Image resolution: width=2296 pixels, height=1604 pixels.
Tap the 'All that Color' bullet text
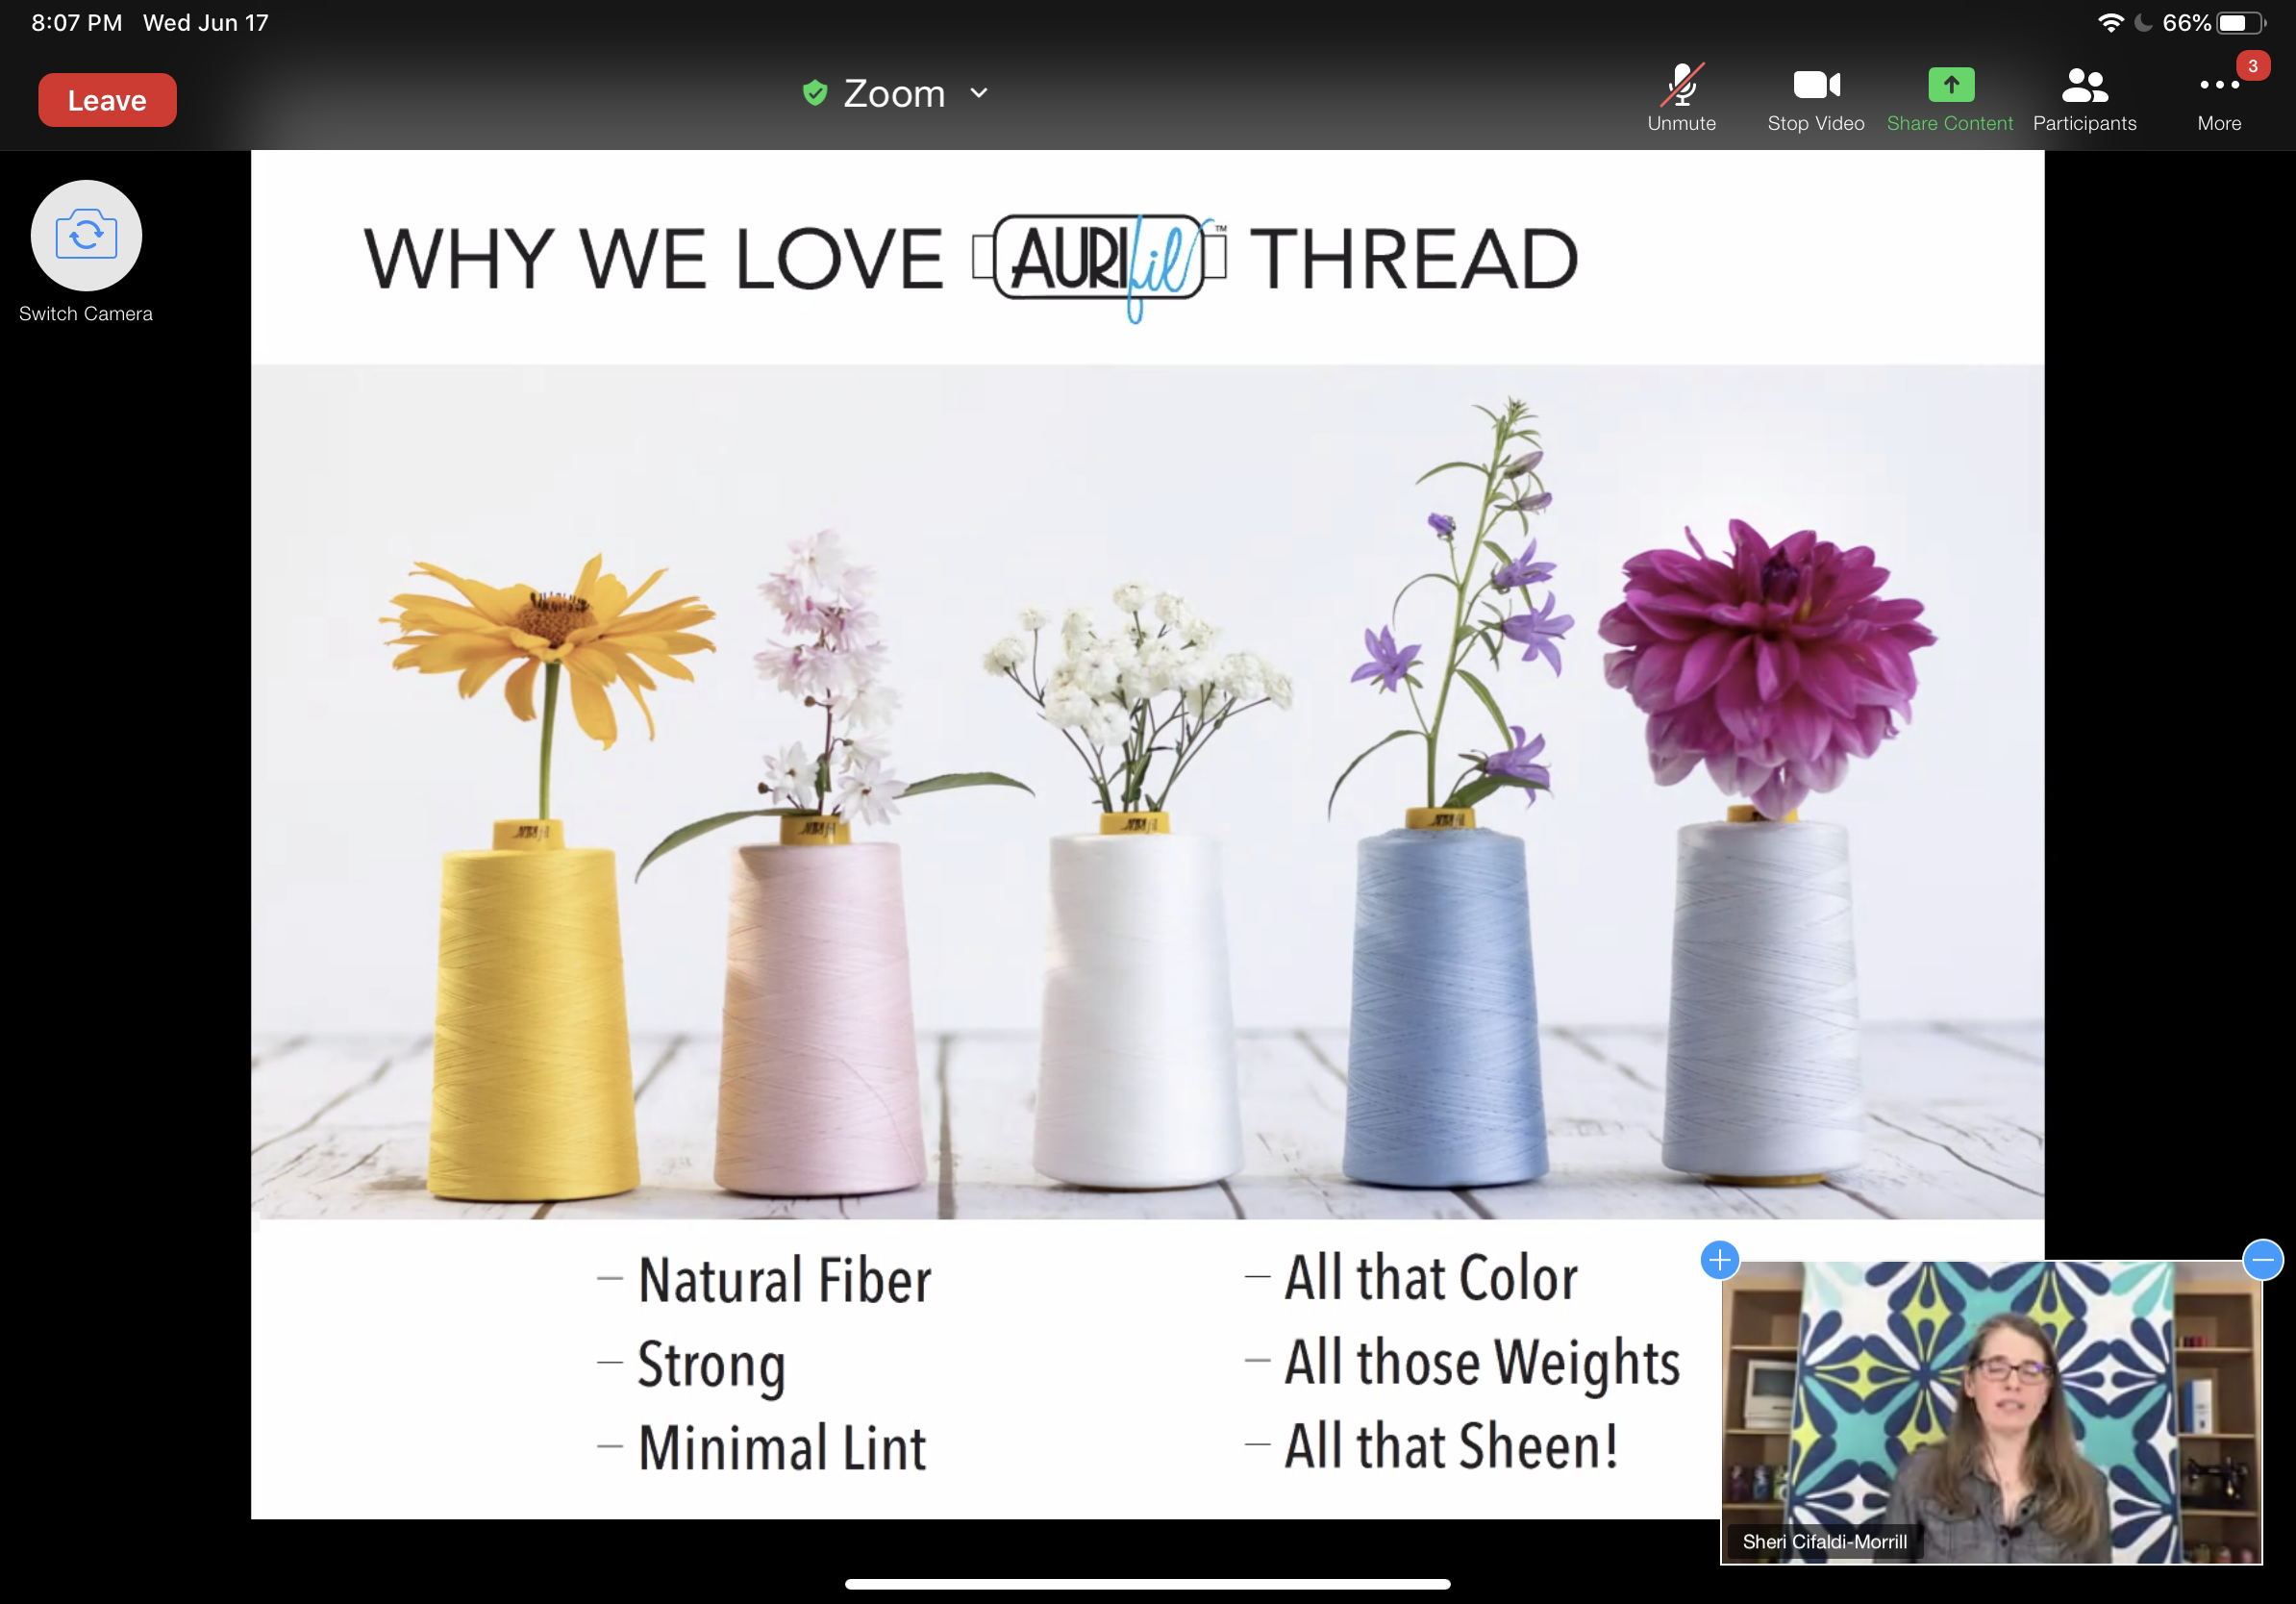coord(1431,1278)
